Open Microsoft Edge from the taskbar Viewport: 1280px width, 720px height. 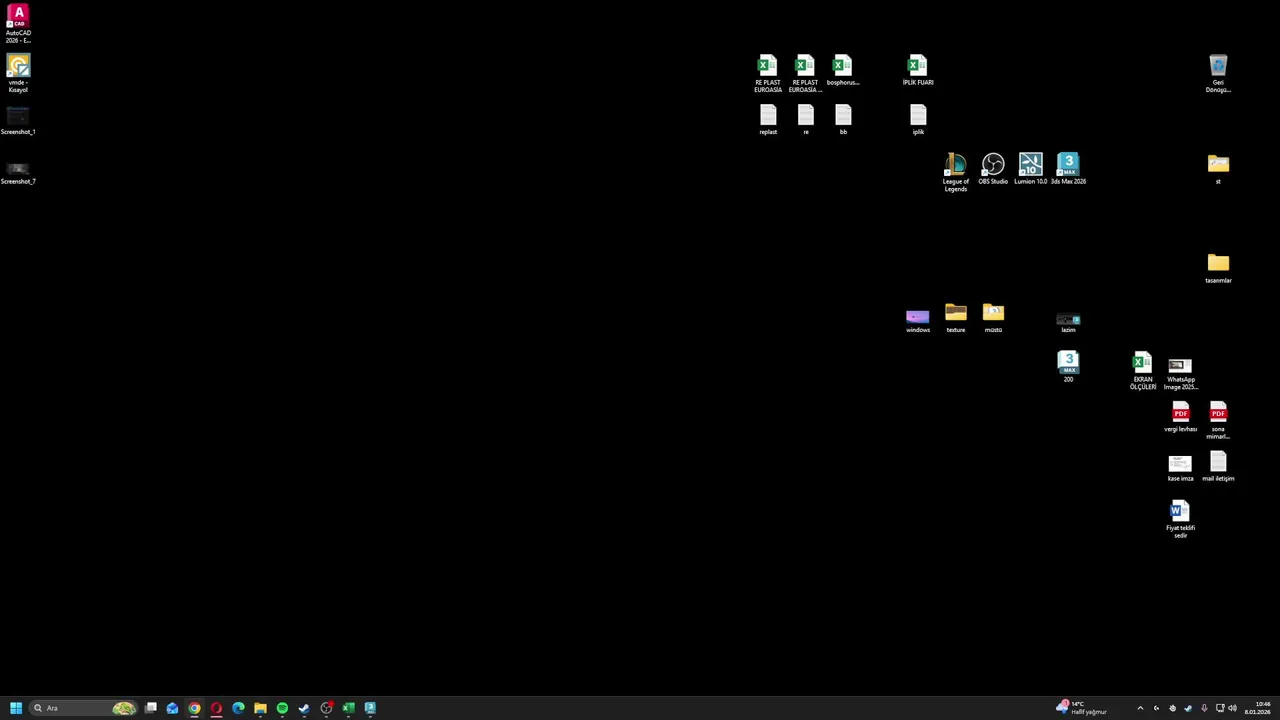tap(238, 708)
